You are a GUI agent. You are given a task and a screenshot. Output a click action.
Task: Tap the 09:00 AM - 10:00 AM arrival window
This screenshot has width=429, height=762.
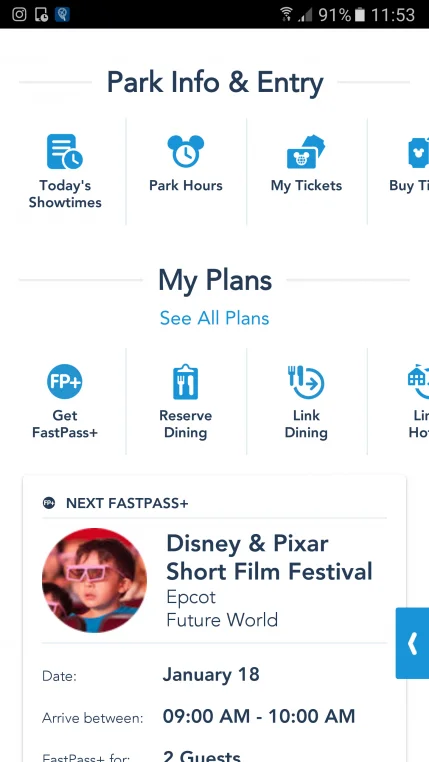click(258, 716)
